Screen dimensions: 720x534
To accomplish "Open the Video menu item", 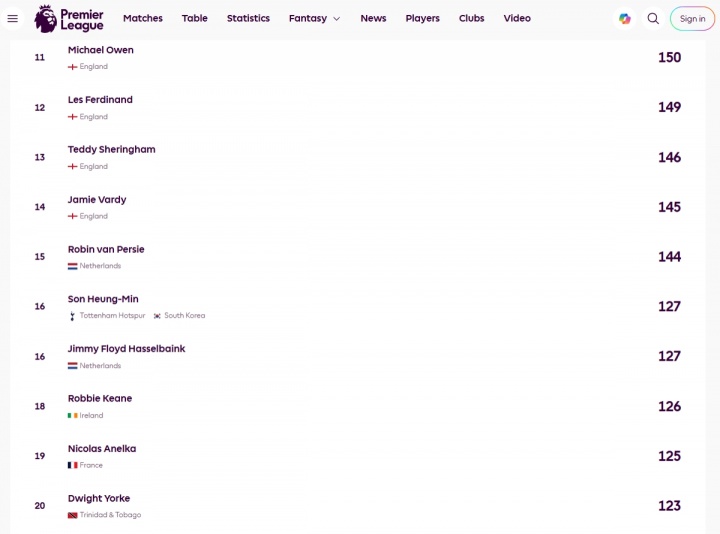I will (517, 18).
